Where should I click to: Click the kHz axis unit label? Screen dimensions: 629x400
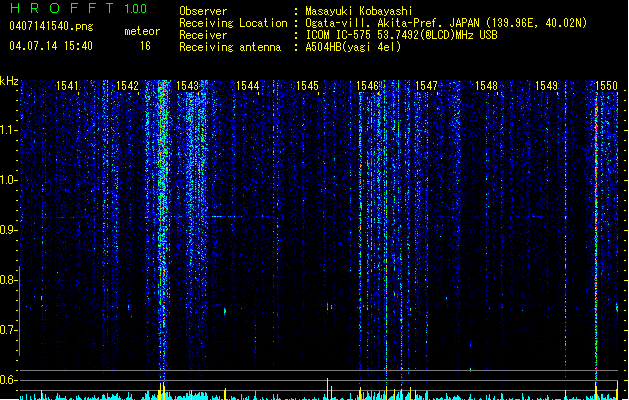click(9, 81)
